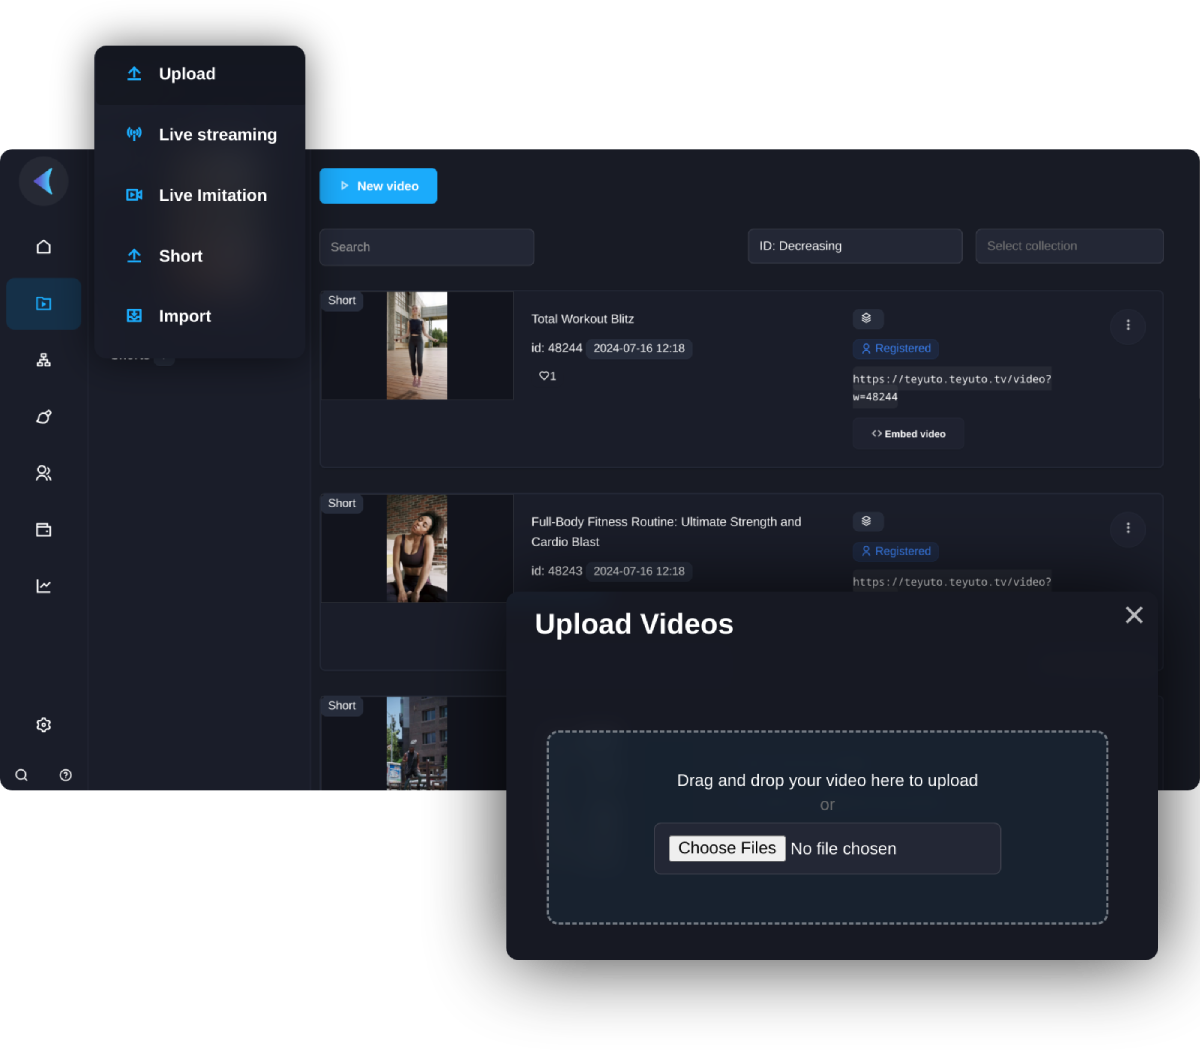Click the id: 48243 text
The width and height of the screenshot is (1200, 1050).
[x=556, y=571]
